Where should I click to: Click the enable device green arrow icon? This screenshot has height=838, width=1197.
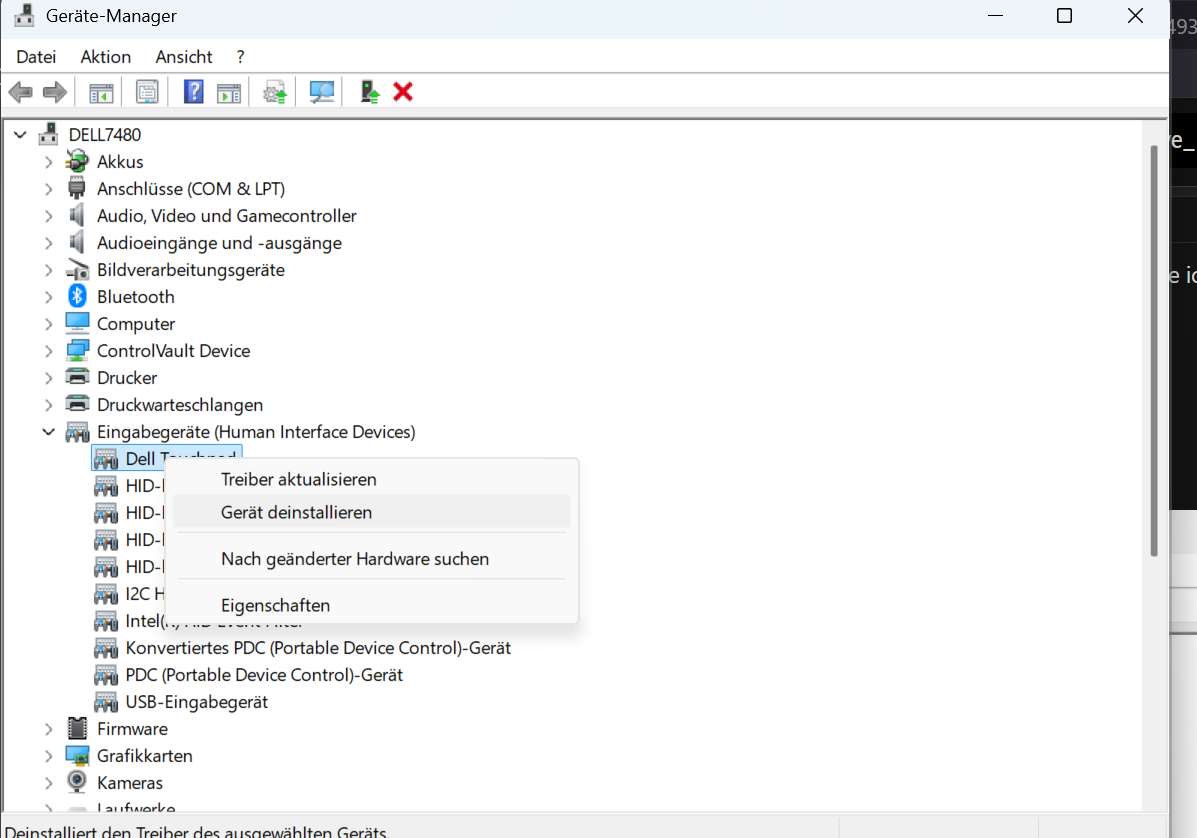369,92
